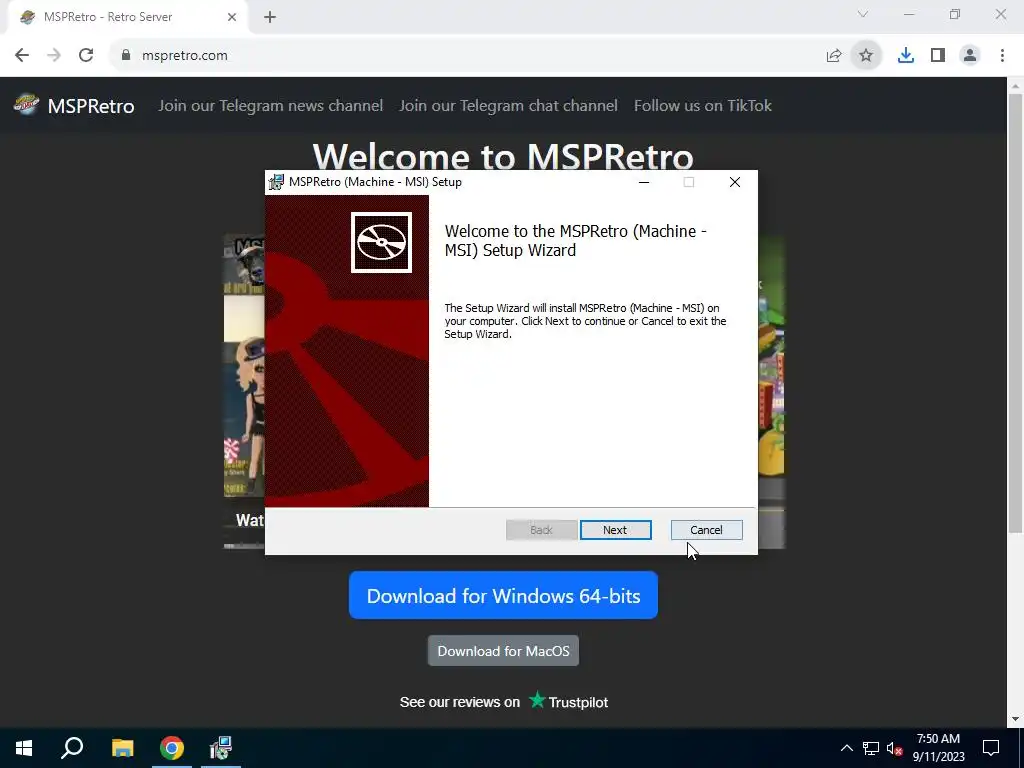Open Join our Telegram news channel link
This screenshot has height=768, width=1024.
(270, 106)
